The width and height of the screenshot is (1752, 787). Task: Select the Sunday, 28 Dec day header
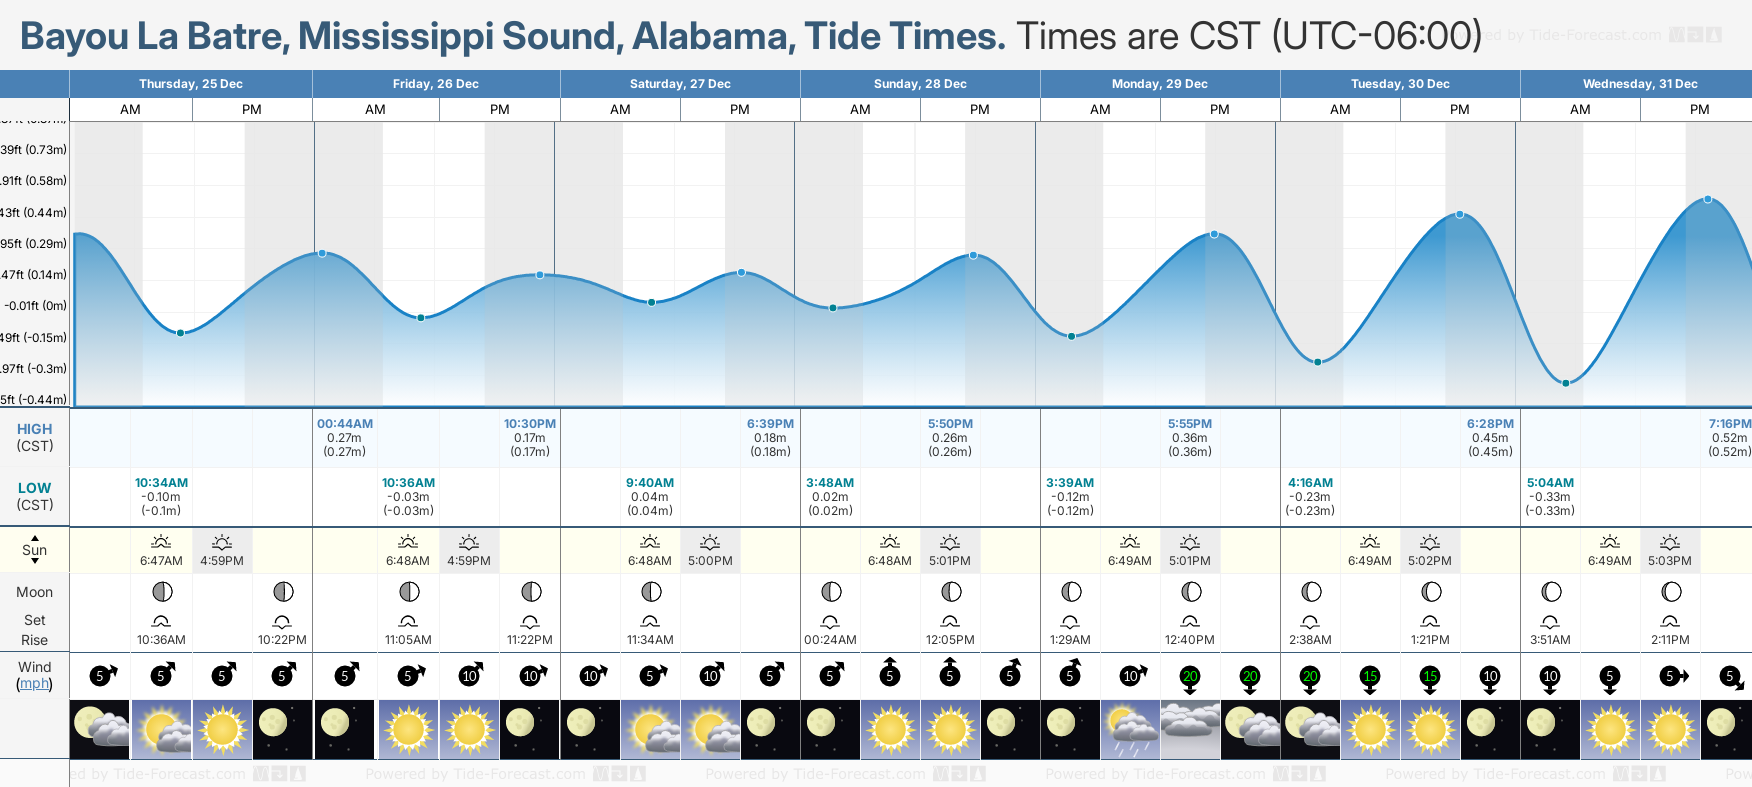click(x=920, y=84)
